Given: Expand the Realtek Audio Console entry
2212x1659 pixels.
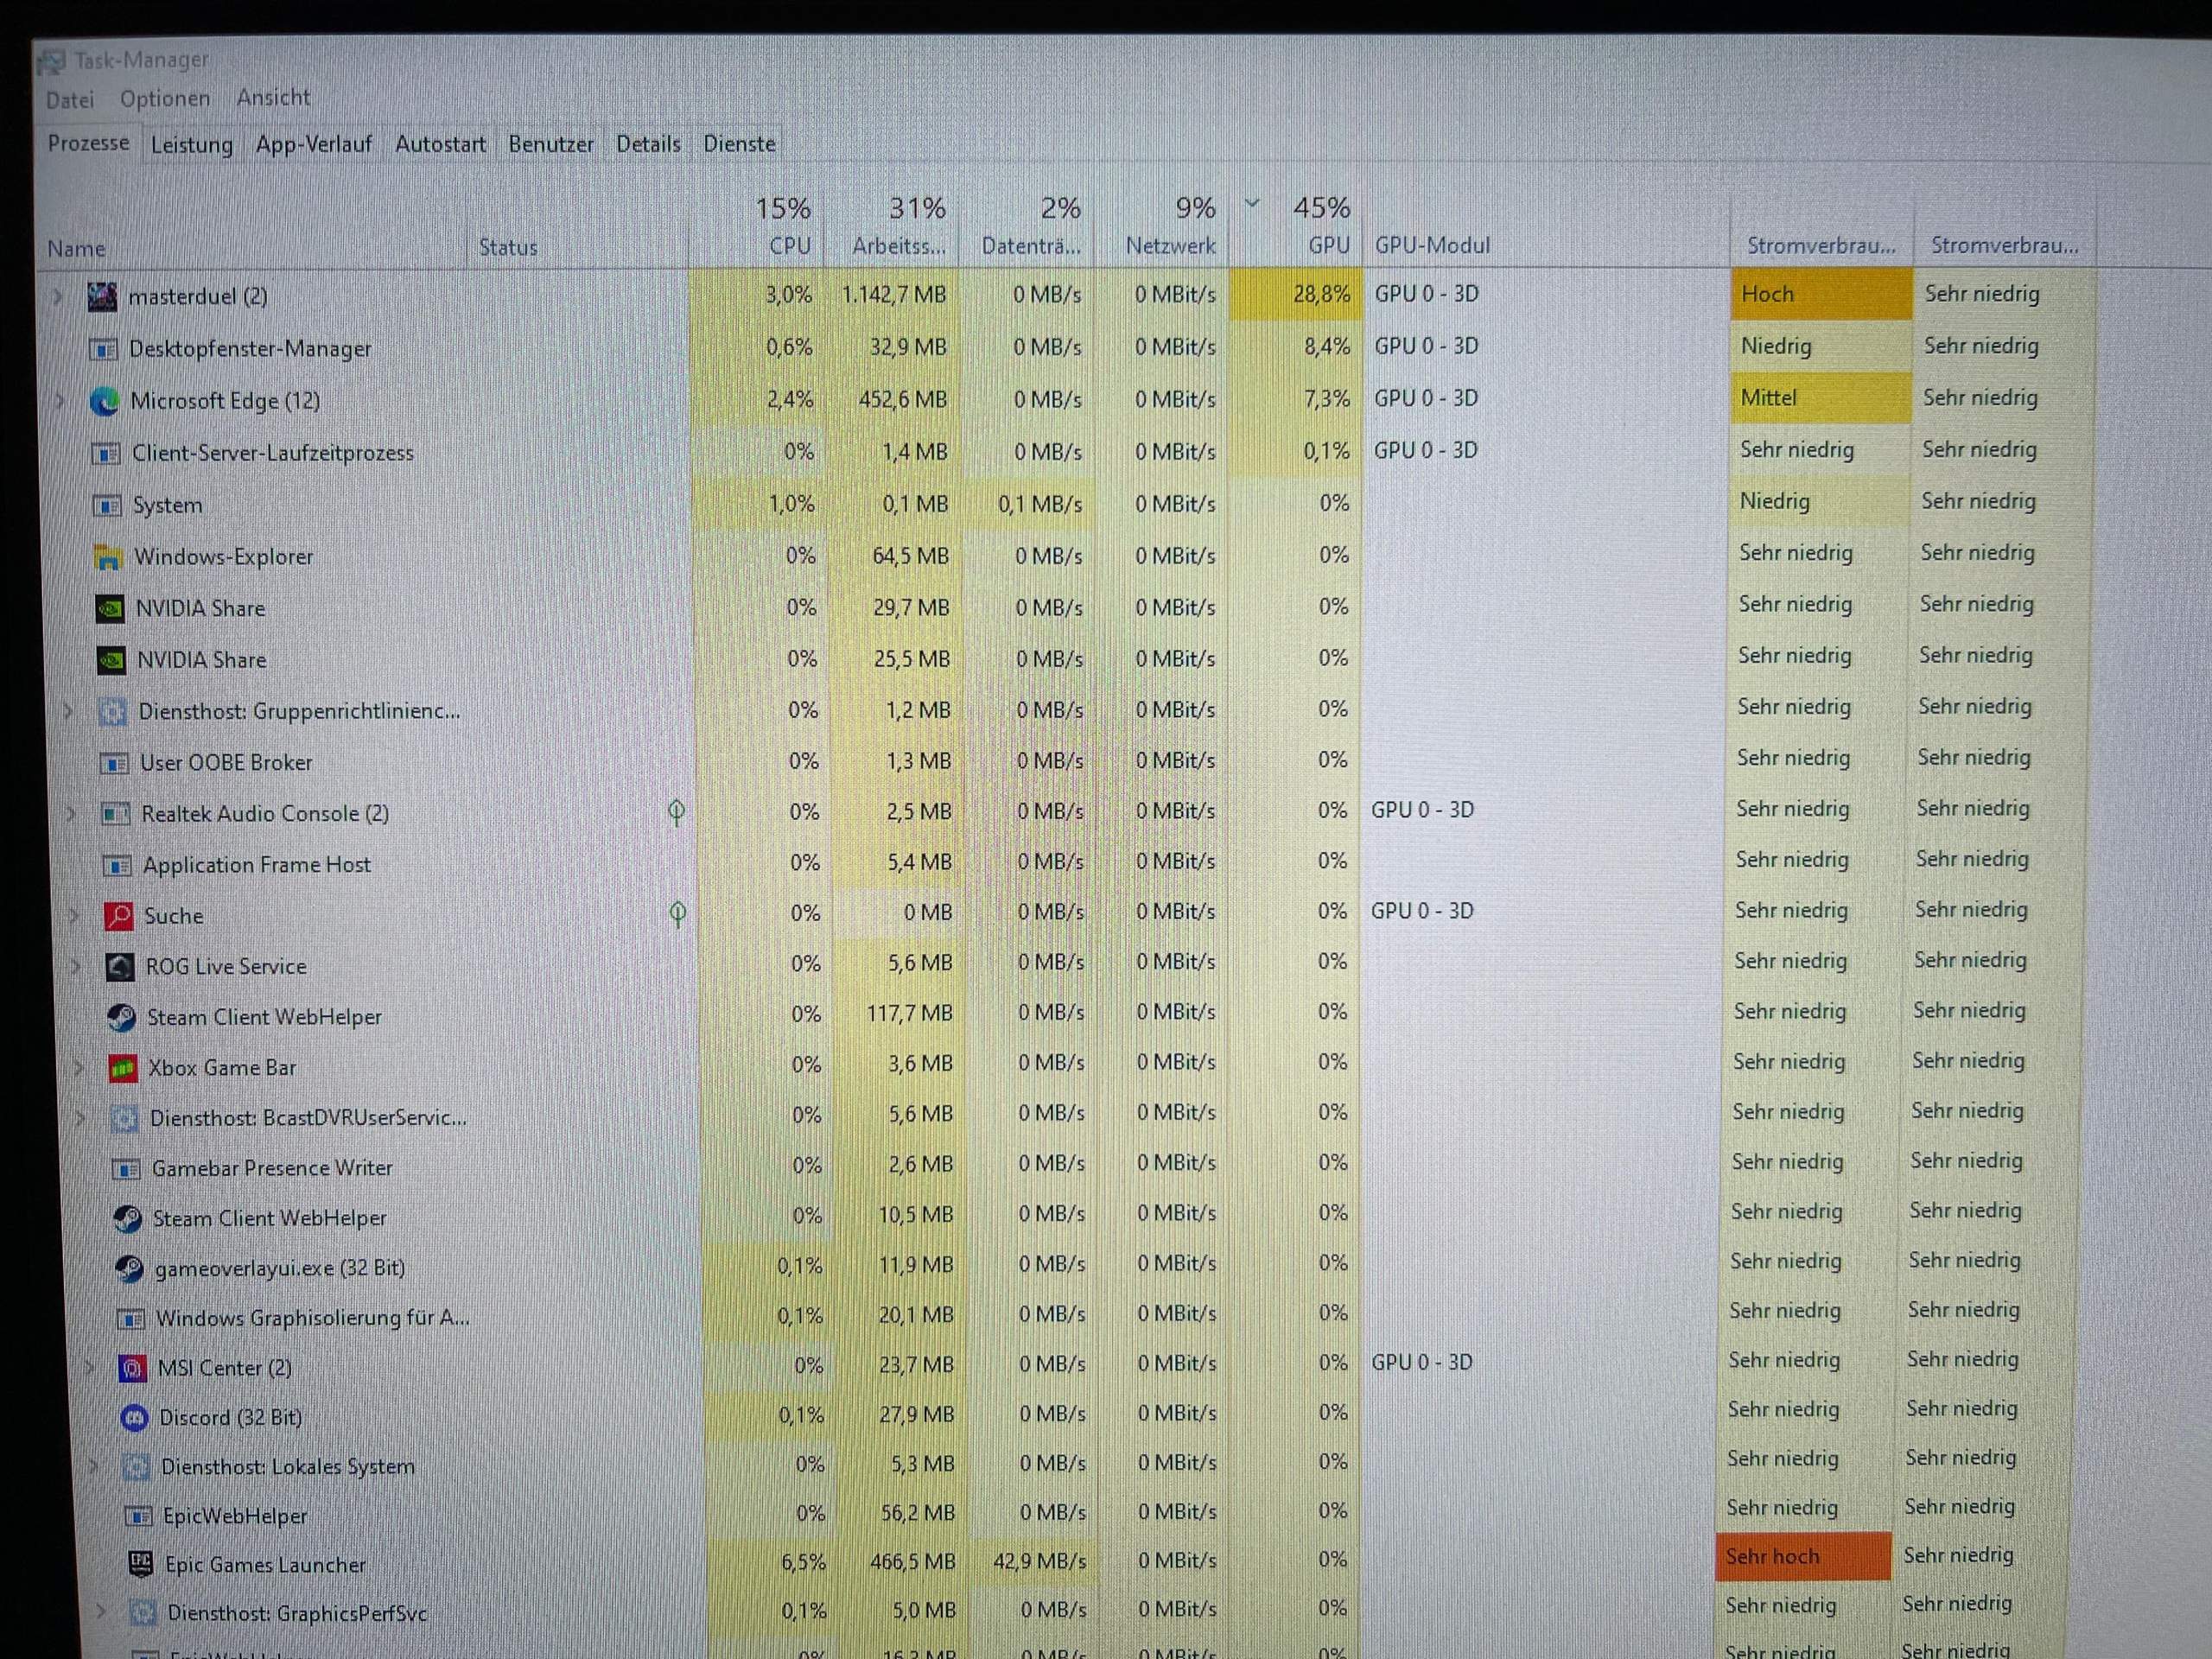Looking at the screenshot, I should 72,812.
